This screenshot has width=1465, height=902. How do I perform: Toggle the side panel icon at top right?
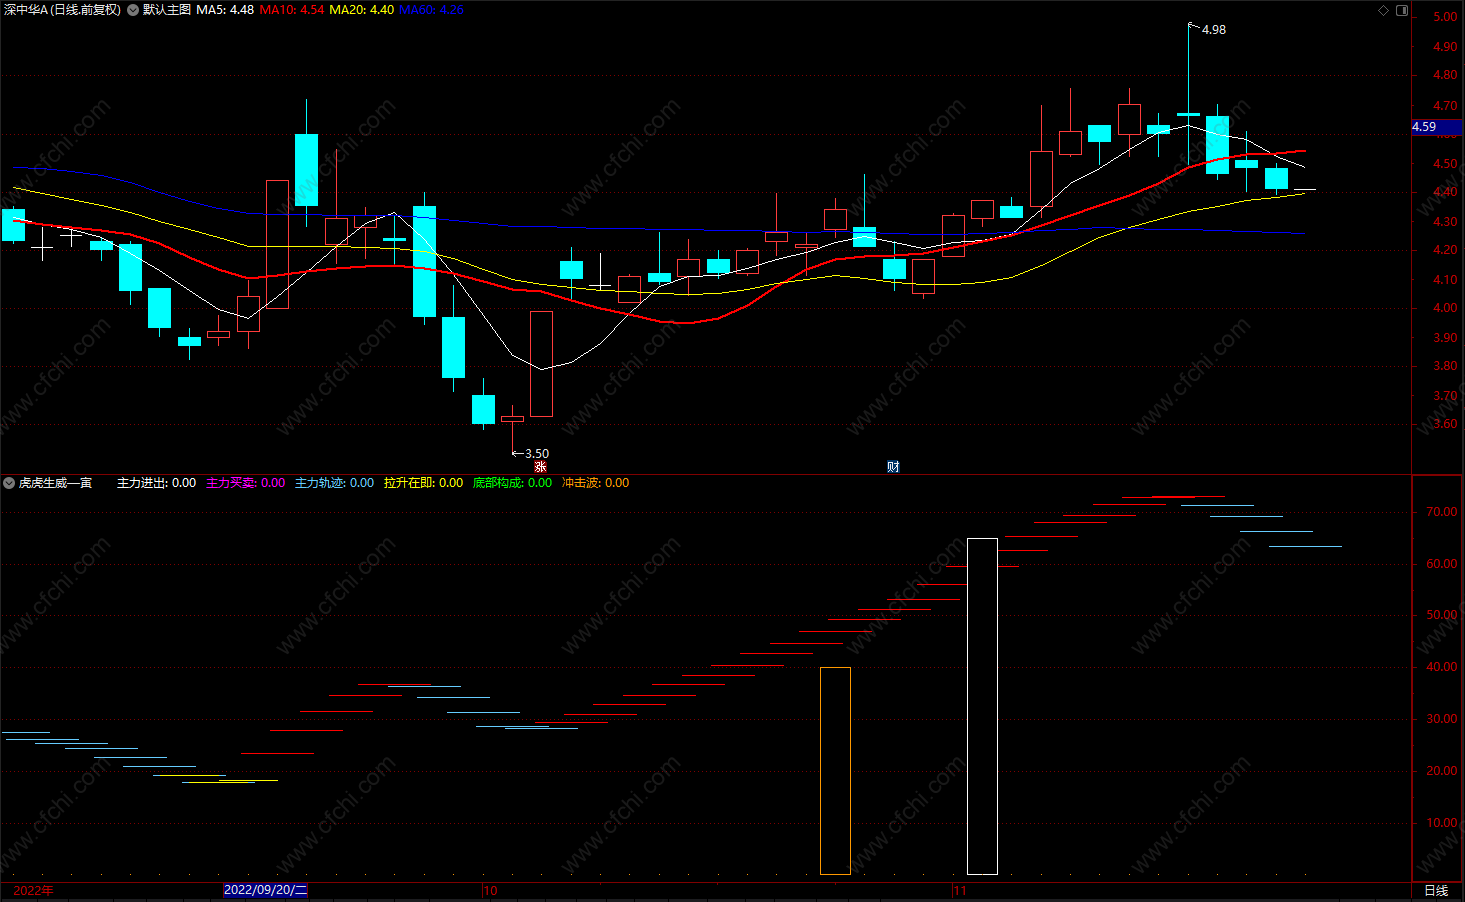[1402, 10]
